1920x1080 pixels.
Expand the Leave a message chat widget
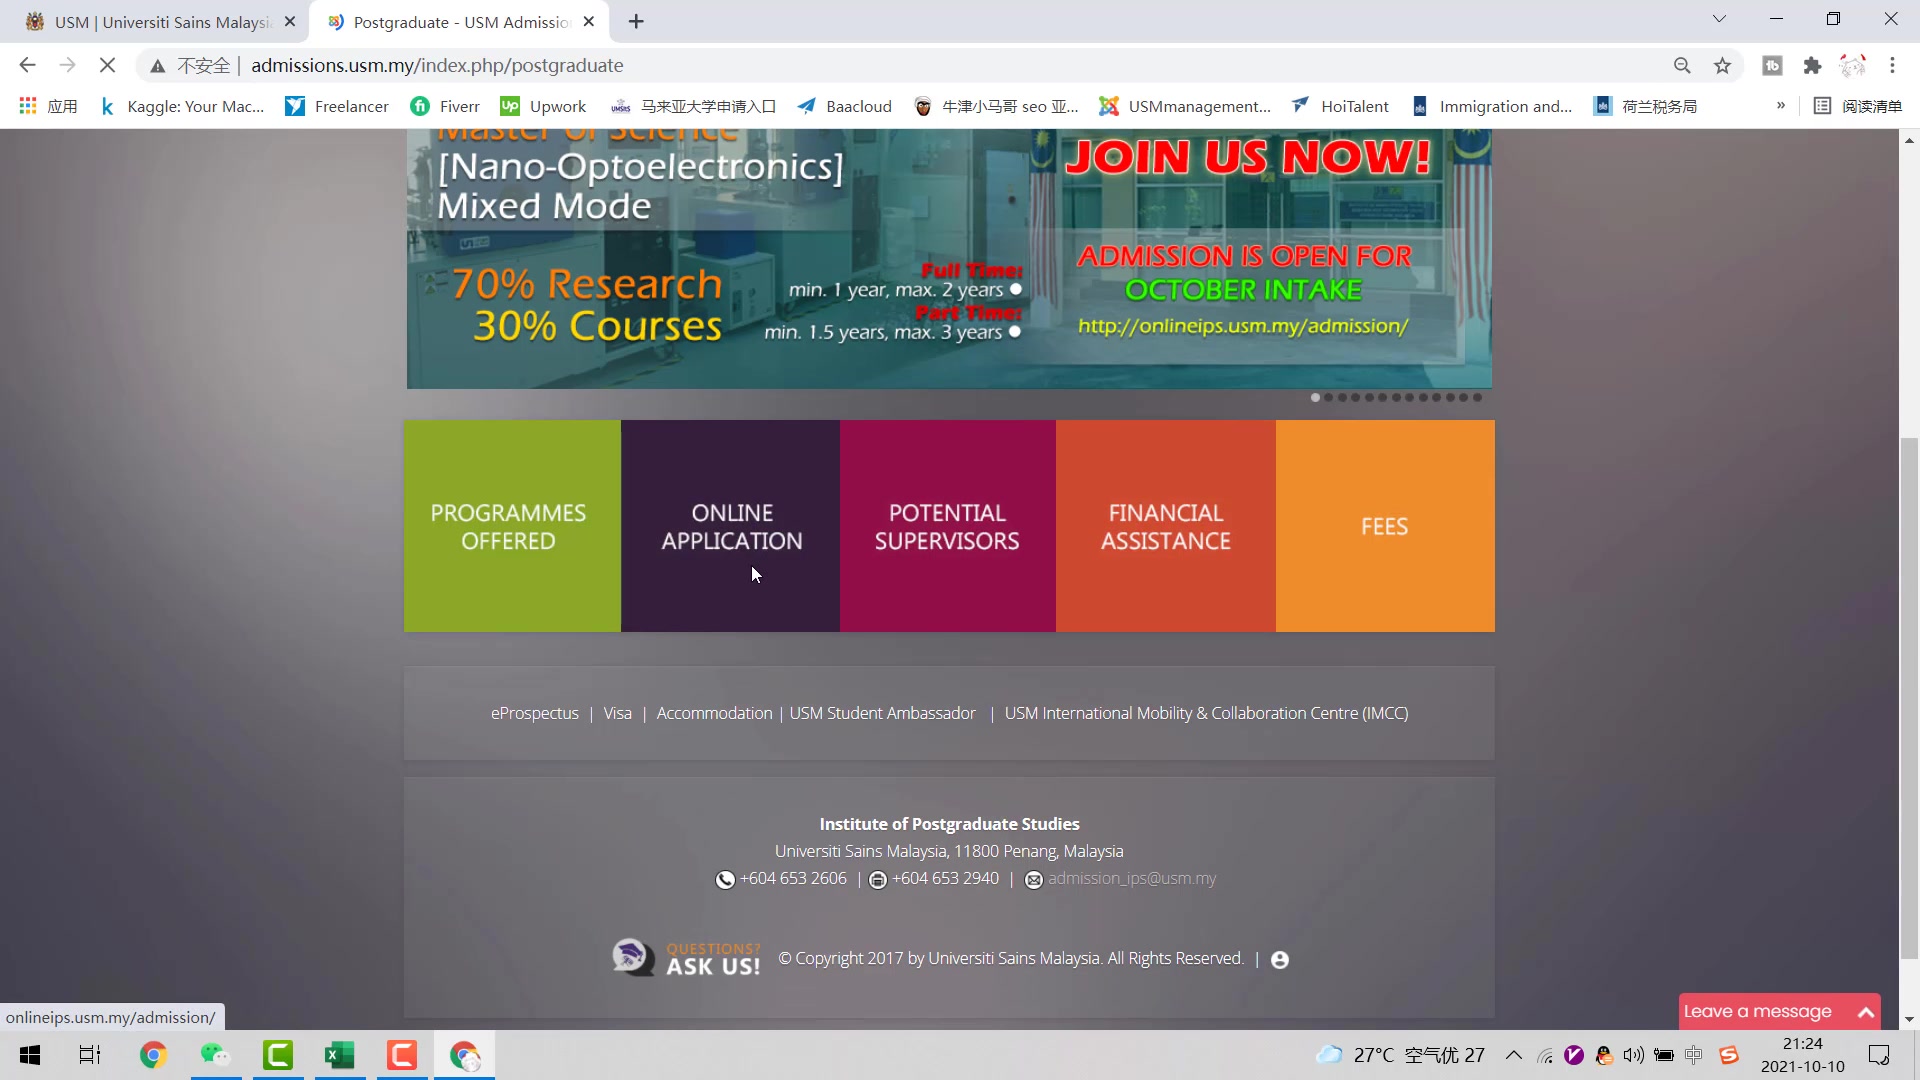point(1779,1011)
